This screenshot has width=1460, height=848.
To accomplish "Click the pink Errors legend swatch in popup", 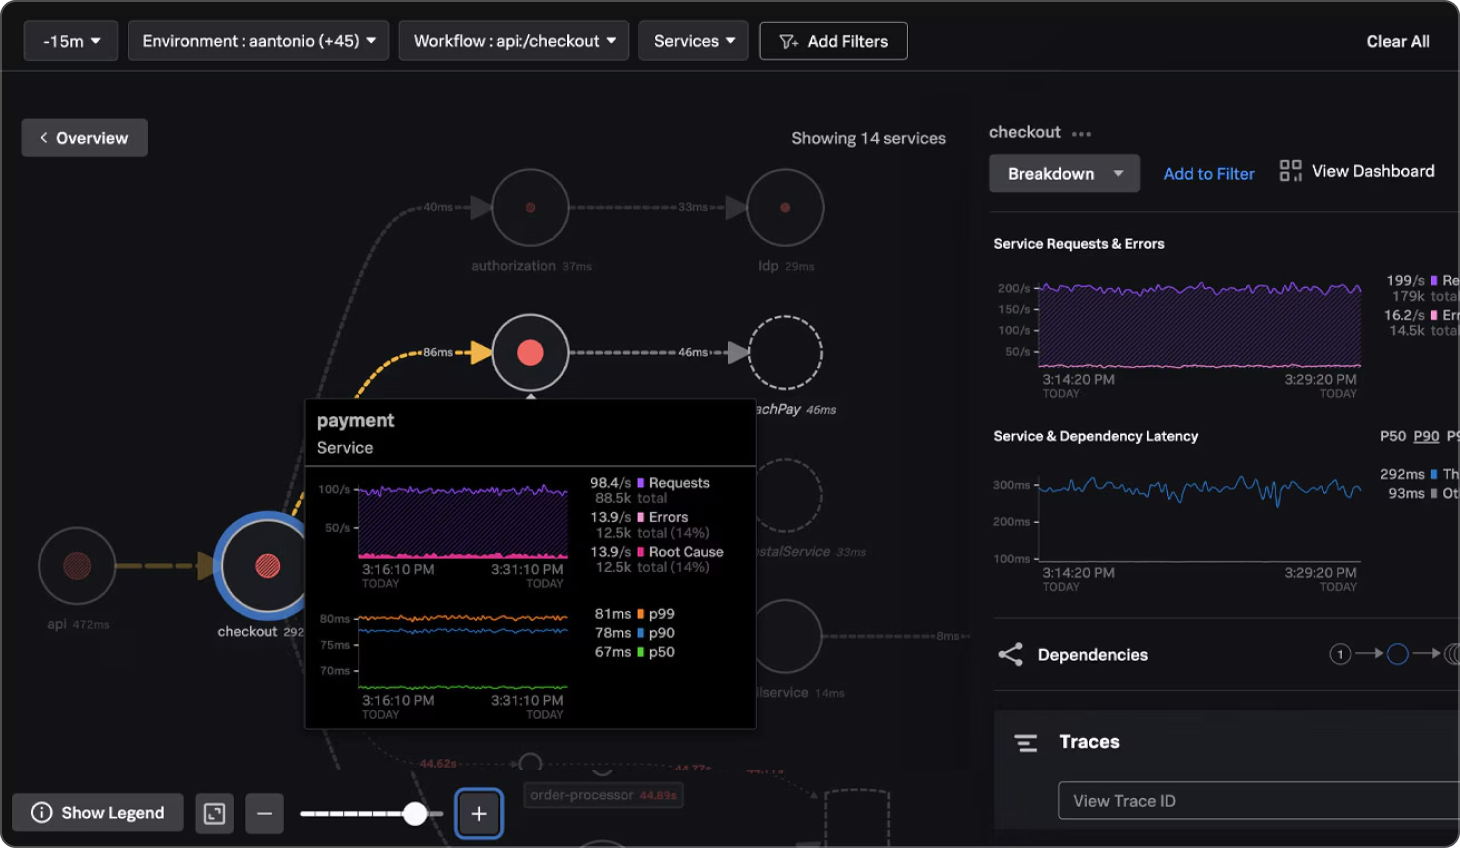I will (641, 518).
